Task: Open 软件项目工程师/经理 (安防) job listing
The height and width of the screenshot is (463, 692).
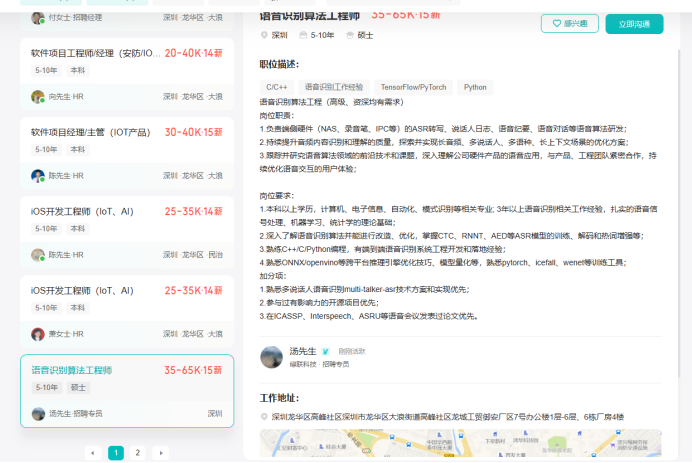Action: pyautogui.click(x=94, y=52)
